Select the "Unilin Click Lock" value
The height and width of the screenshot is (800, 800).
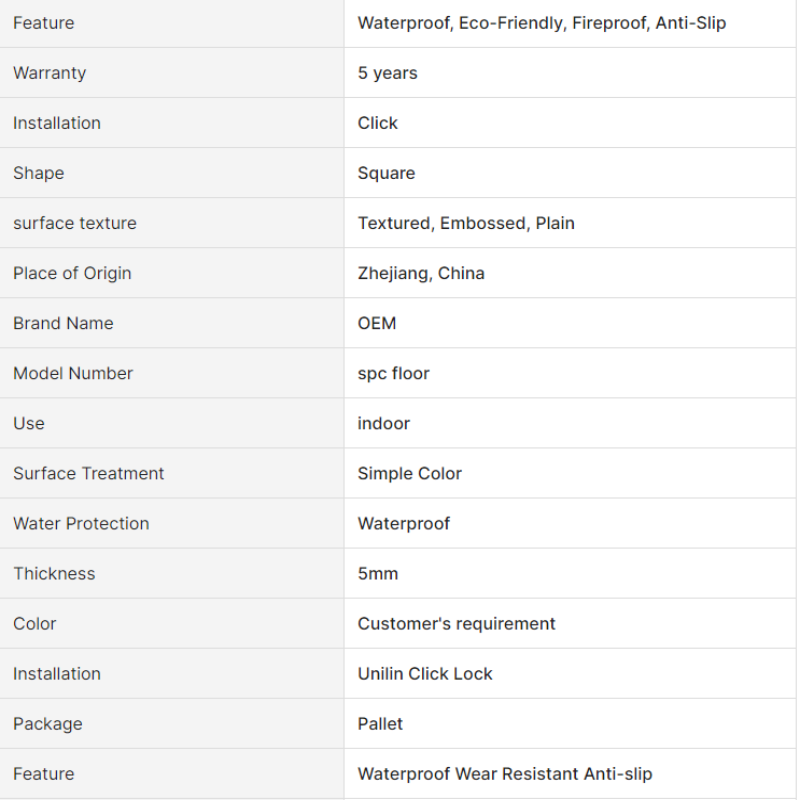coord(425,673)
